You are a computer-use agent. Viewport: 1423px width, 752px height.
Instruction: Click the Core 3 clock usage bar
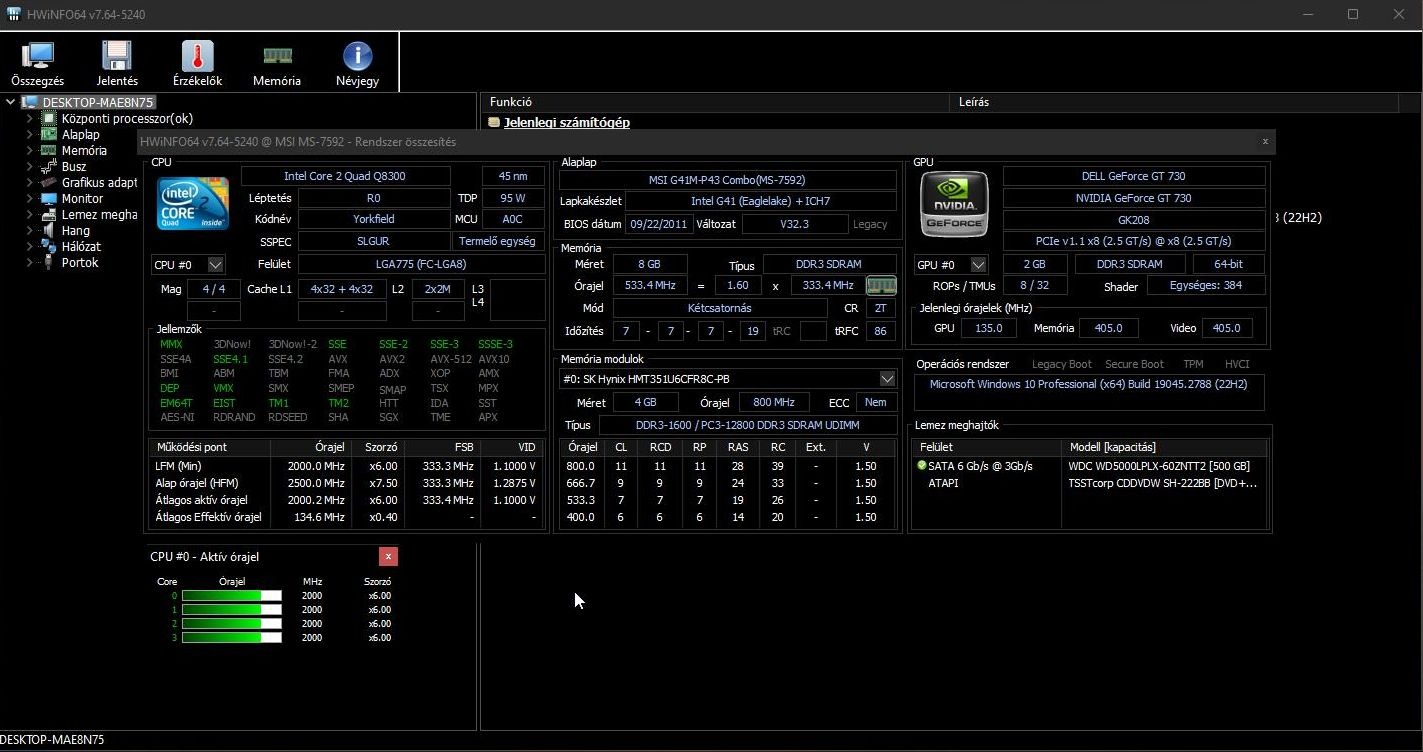pyautogui.click(x=232, y=637)
